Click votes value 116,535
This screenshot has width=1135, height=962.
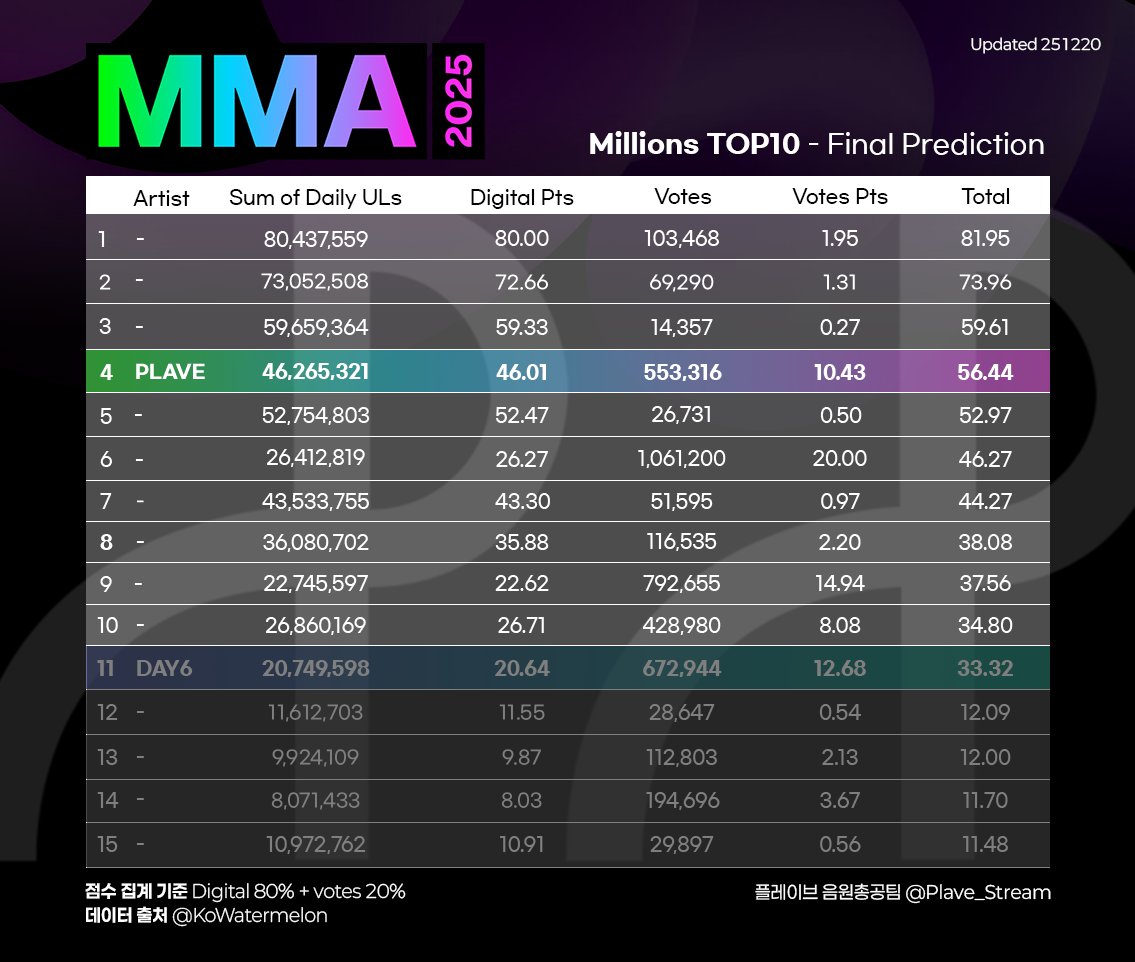pyautogui.click(x=682, y=541)
